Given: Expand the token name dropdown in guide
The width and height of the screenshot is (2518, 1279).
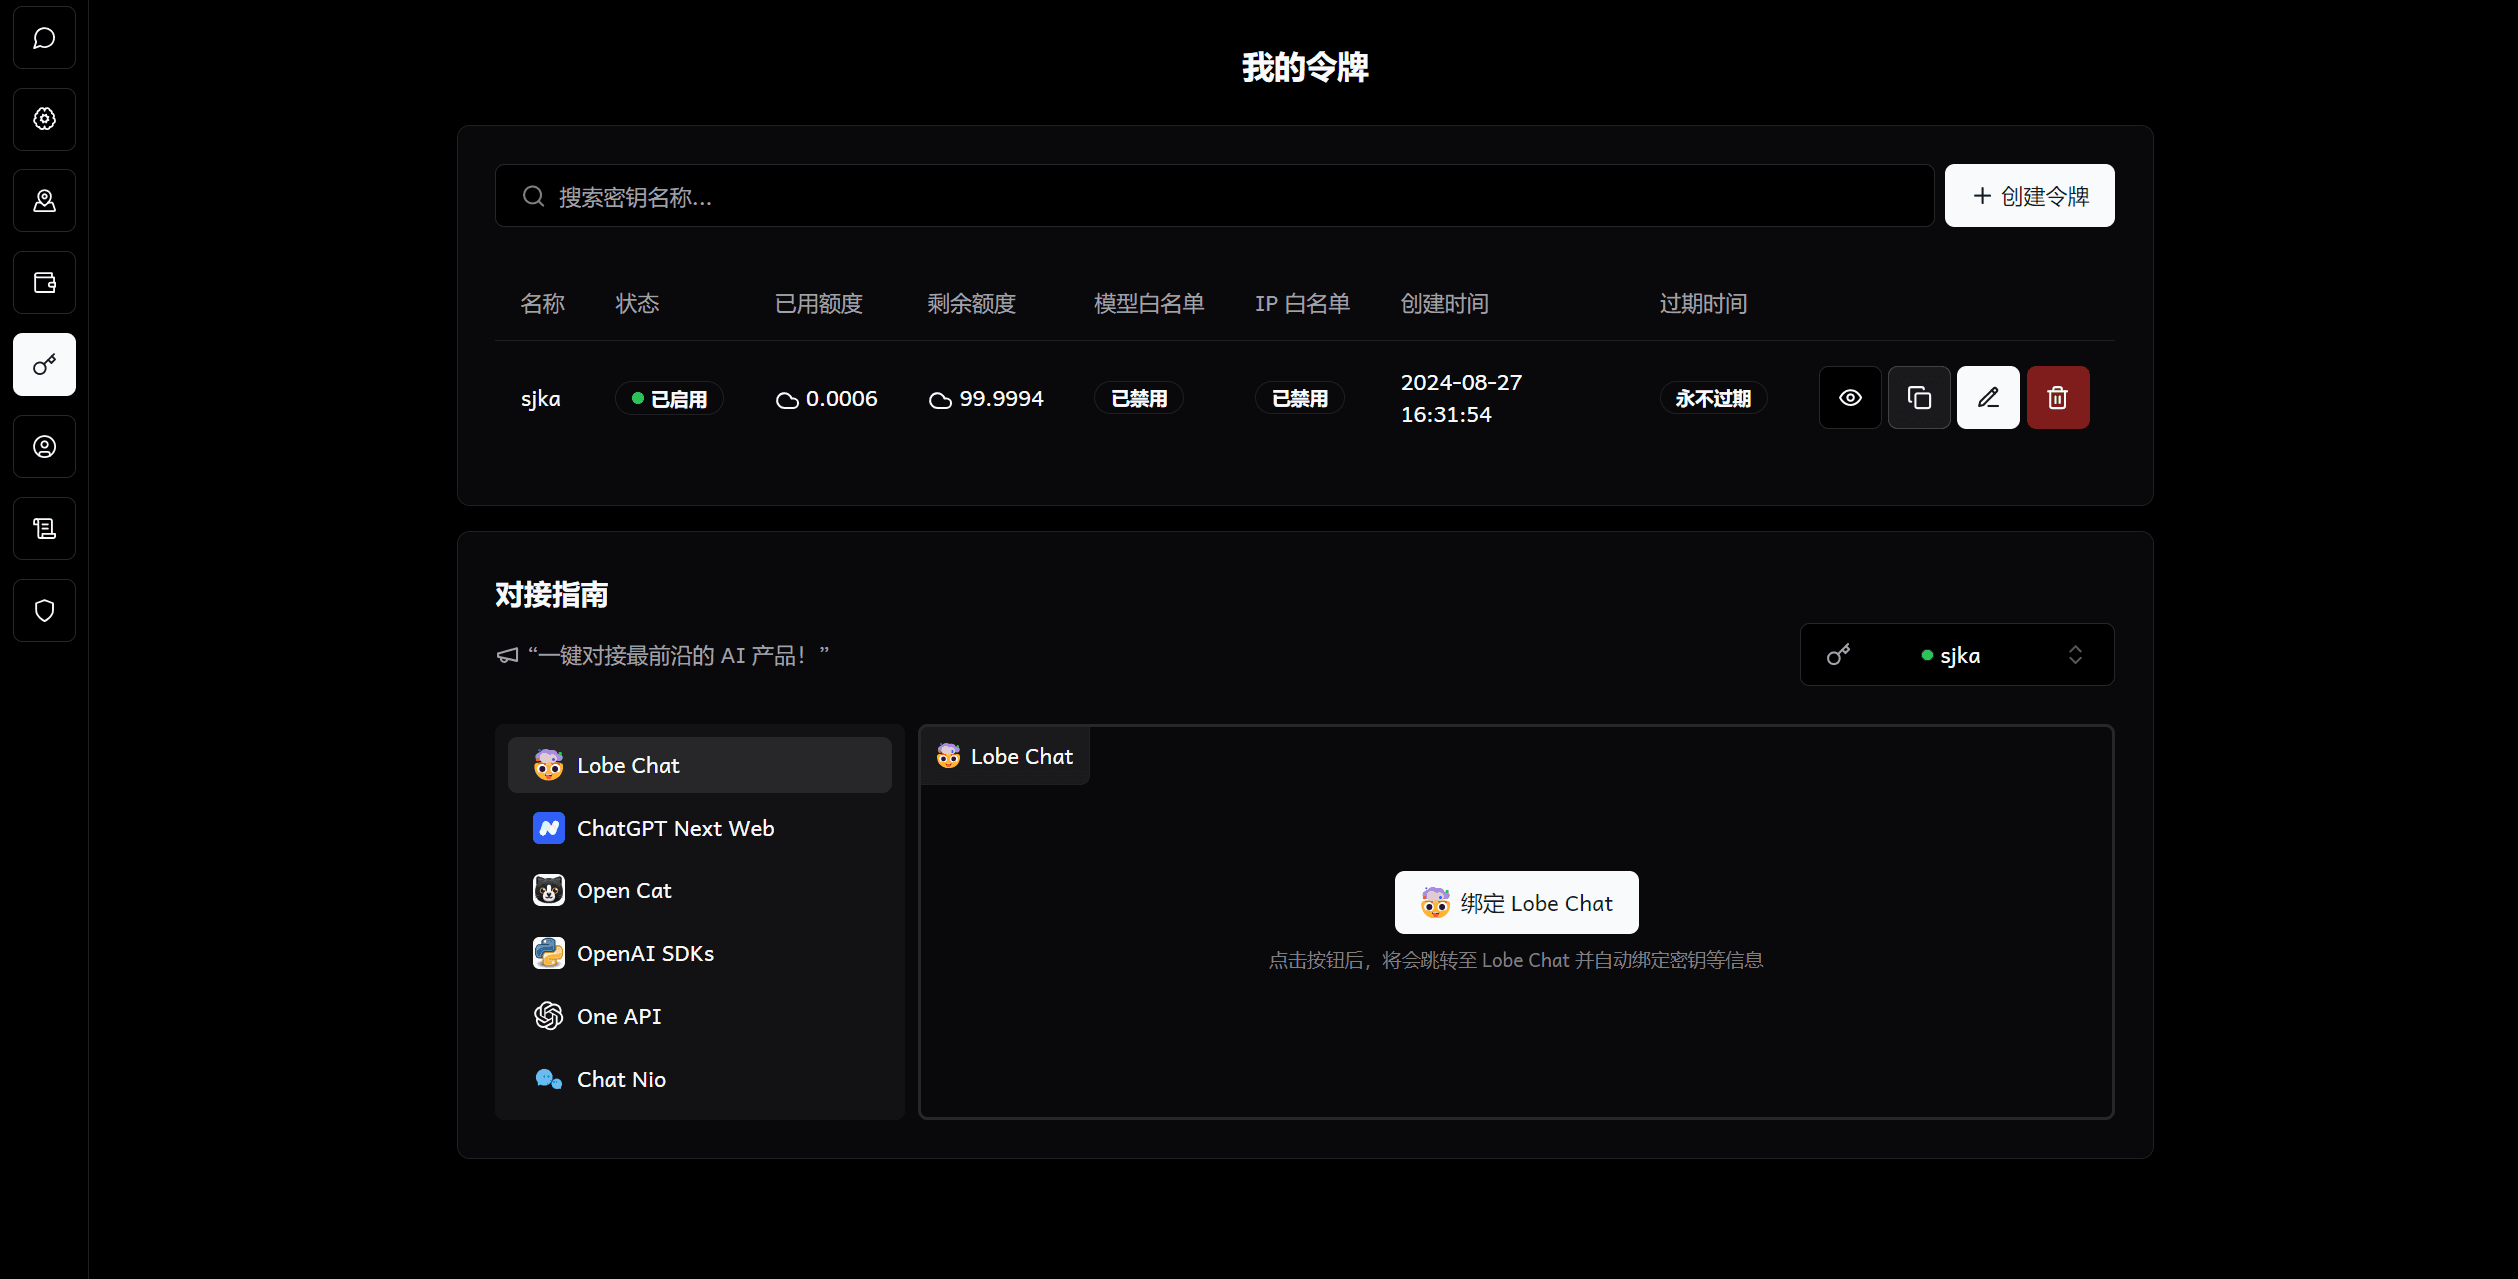Looking at the screenshot, I should [x=1952, y=654].
